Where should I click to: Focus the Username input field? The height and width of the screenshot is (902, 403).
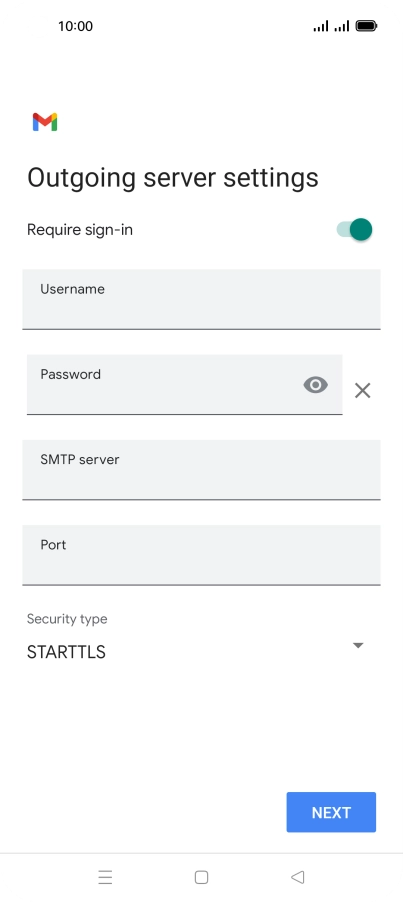click(201, 299)
